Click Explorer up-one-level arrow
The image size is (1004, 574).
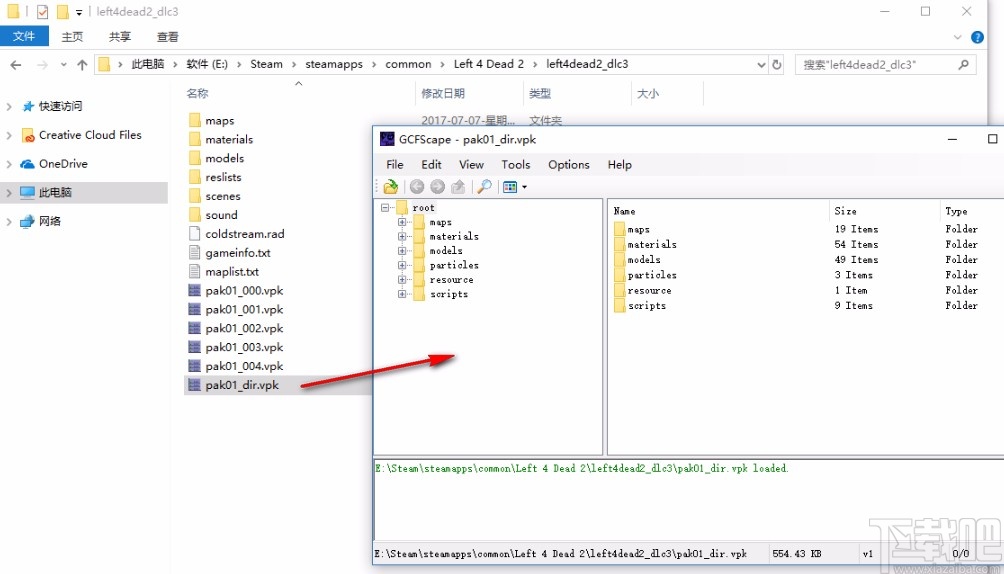pyautogui.click(x=82, y=65)
